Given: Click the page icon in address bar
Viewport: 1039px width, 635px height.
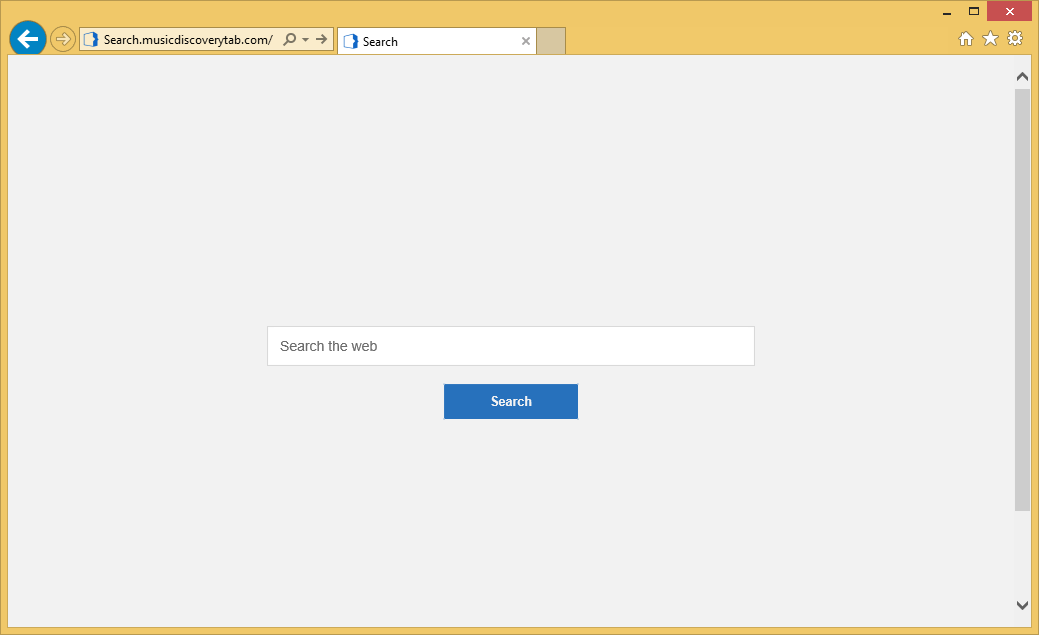Looking at the screenshot, I should point(91,40).
